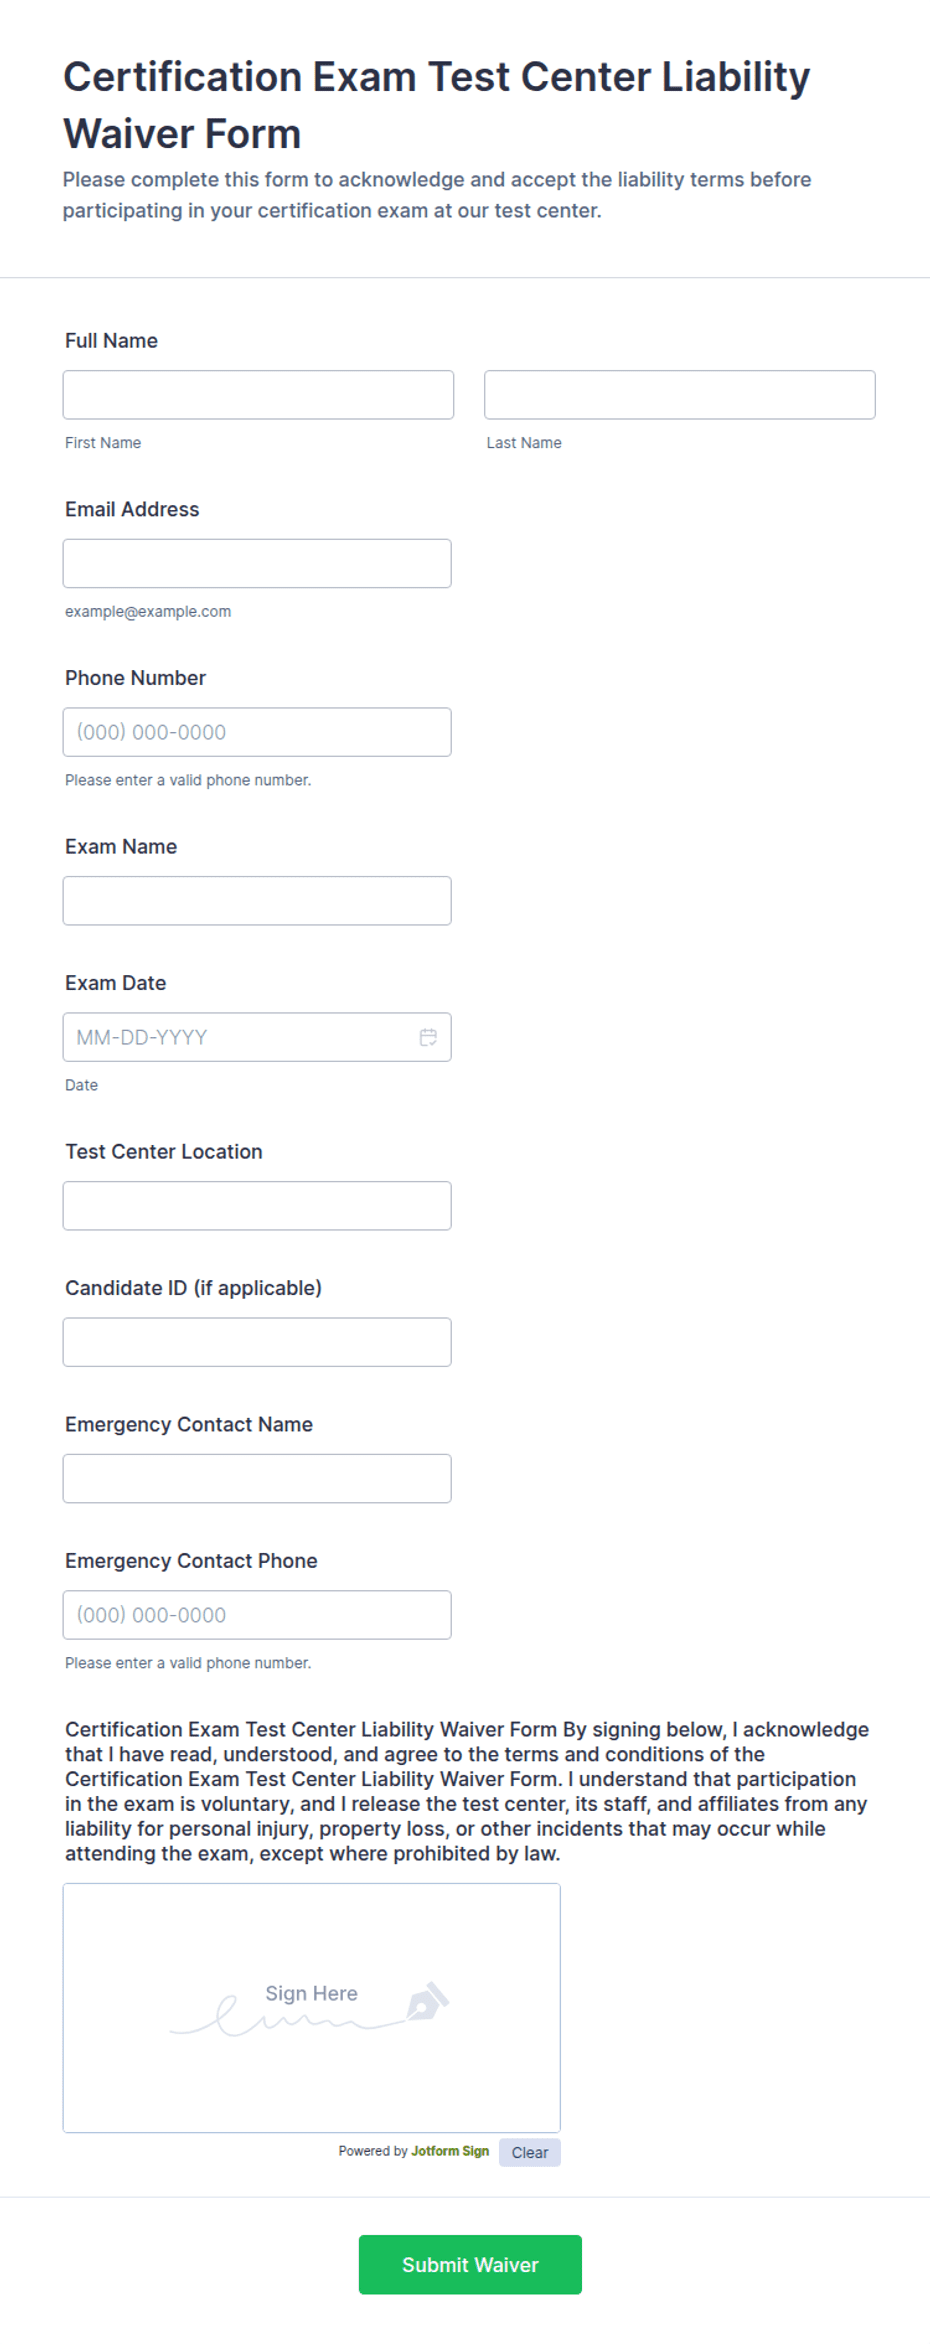The height and width of the screenshot is (2344, 930).
Task: Click the Certification Exam form title heading
Action: 437,105
